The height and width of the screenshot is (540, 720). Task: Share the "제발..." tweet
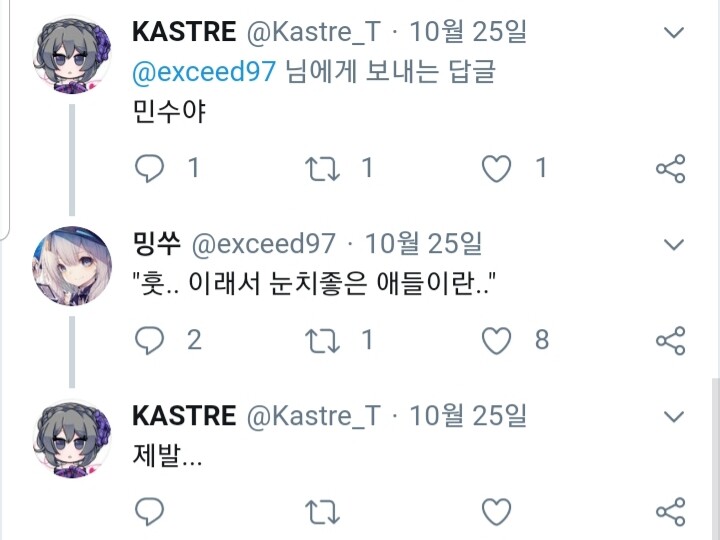click(x=670, y=513)
